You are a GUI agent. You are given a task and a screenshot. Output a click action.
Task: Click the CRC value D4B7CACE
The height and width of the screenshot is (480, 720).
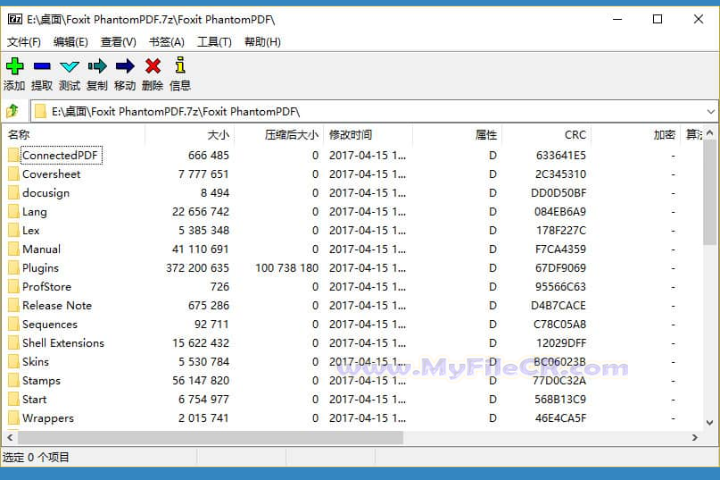click(x=558, y=305)
